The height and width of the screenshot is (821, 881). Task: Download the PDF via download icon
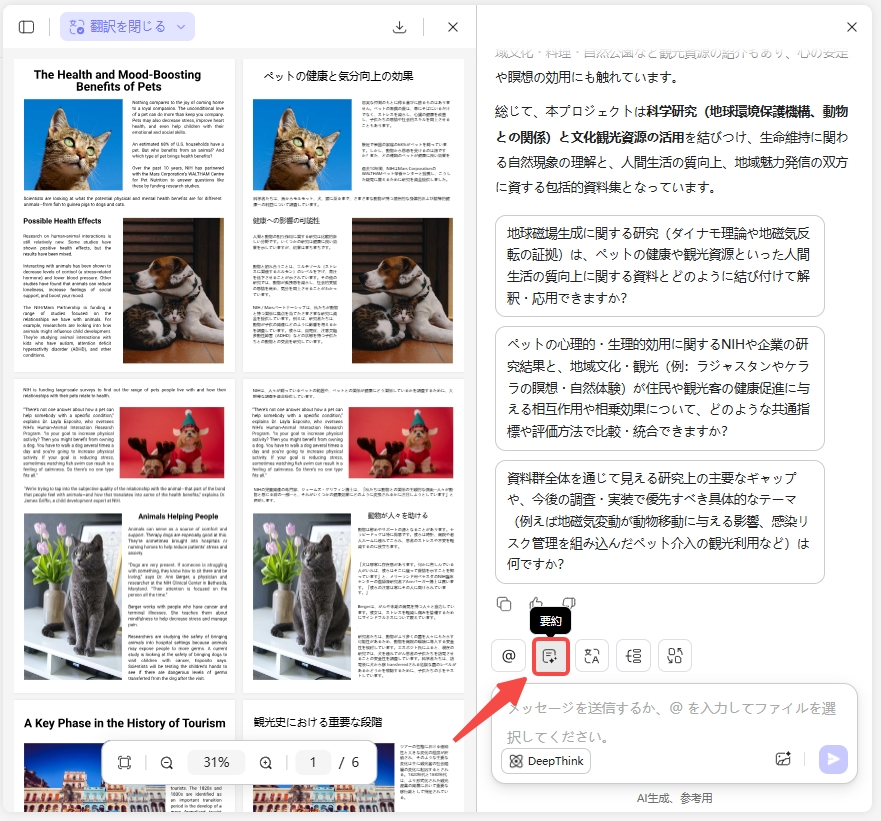point(399,27)
